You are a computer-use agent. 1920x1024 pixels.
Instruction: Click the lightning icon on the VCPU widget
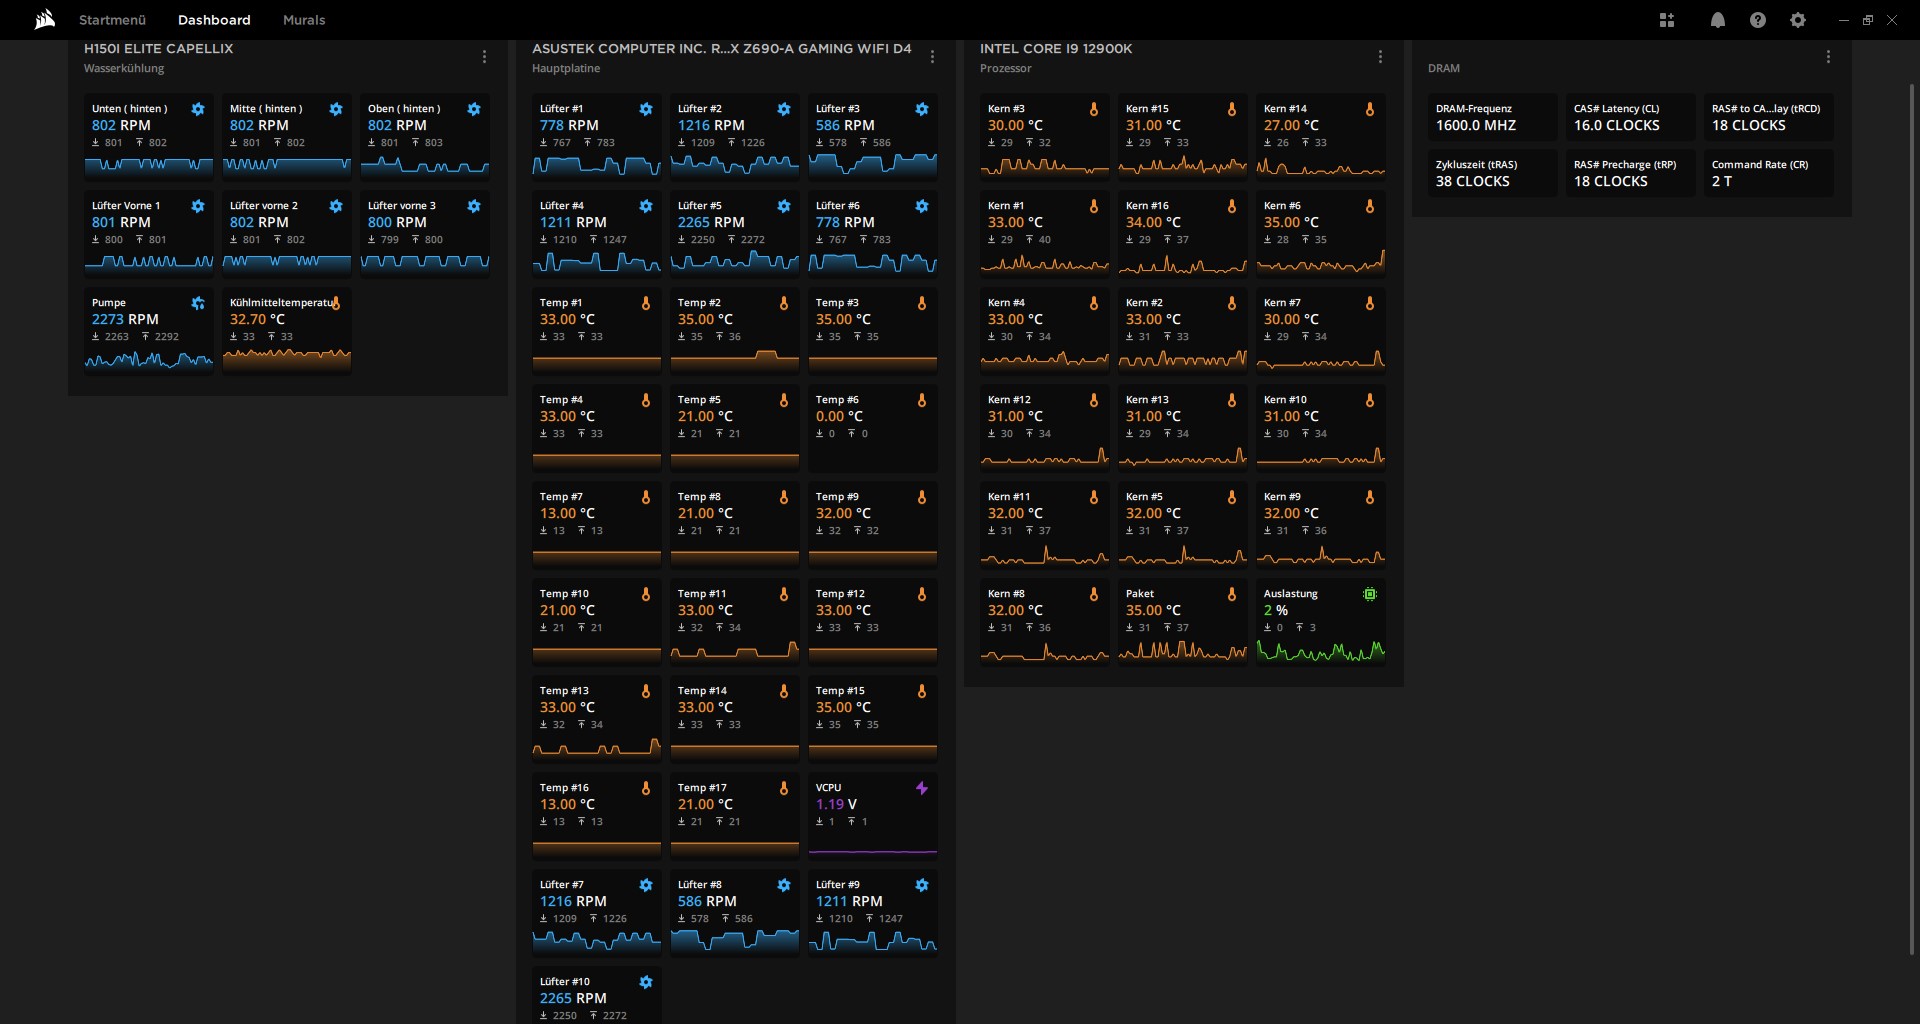(x=921, y=788)
